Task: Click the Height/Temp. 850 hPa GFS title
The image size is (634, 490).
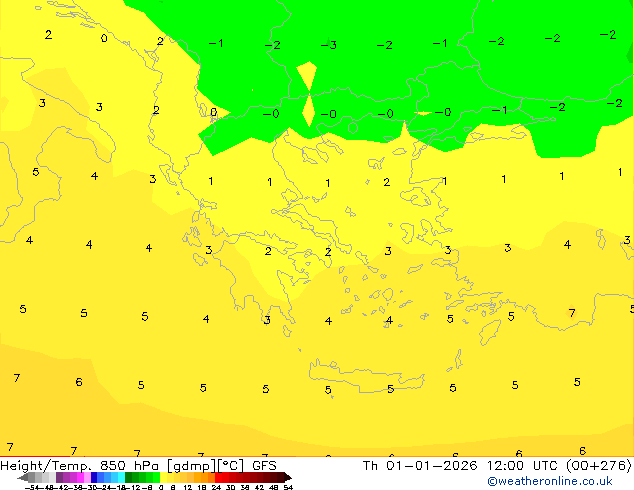Action: pyautogui.click(x=138, y=466)
